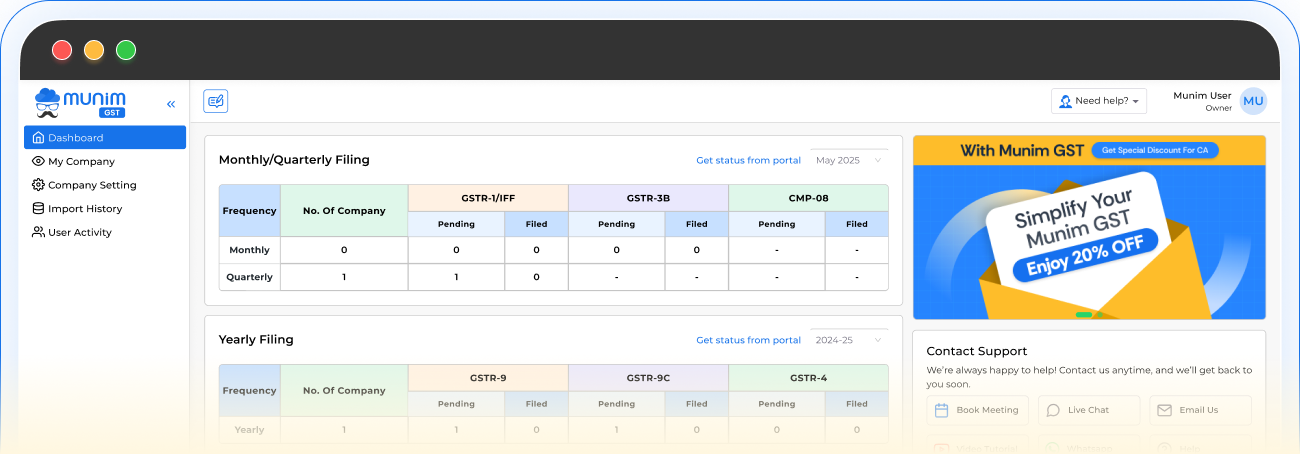Collapse the sidebar with double chevron
Screen dimensions: 1300x454
pyautogui.click(x=171, y=104)
